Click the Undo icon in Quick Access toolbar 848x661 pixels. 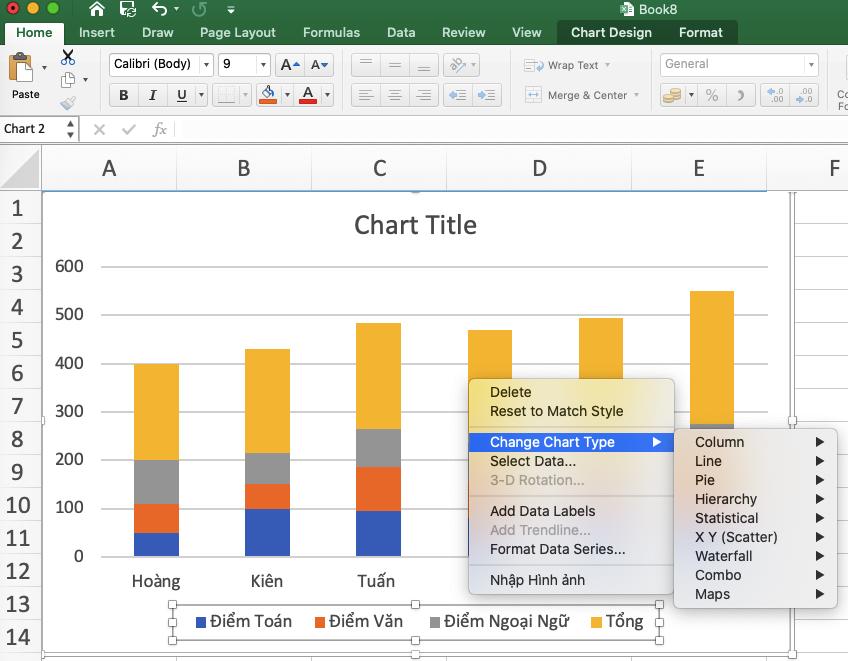(160, 8)
